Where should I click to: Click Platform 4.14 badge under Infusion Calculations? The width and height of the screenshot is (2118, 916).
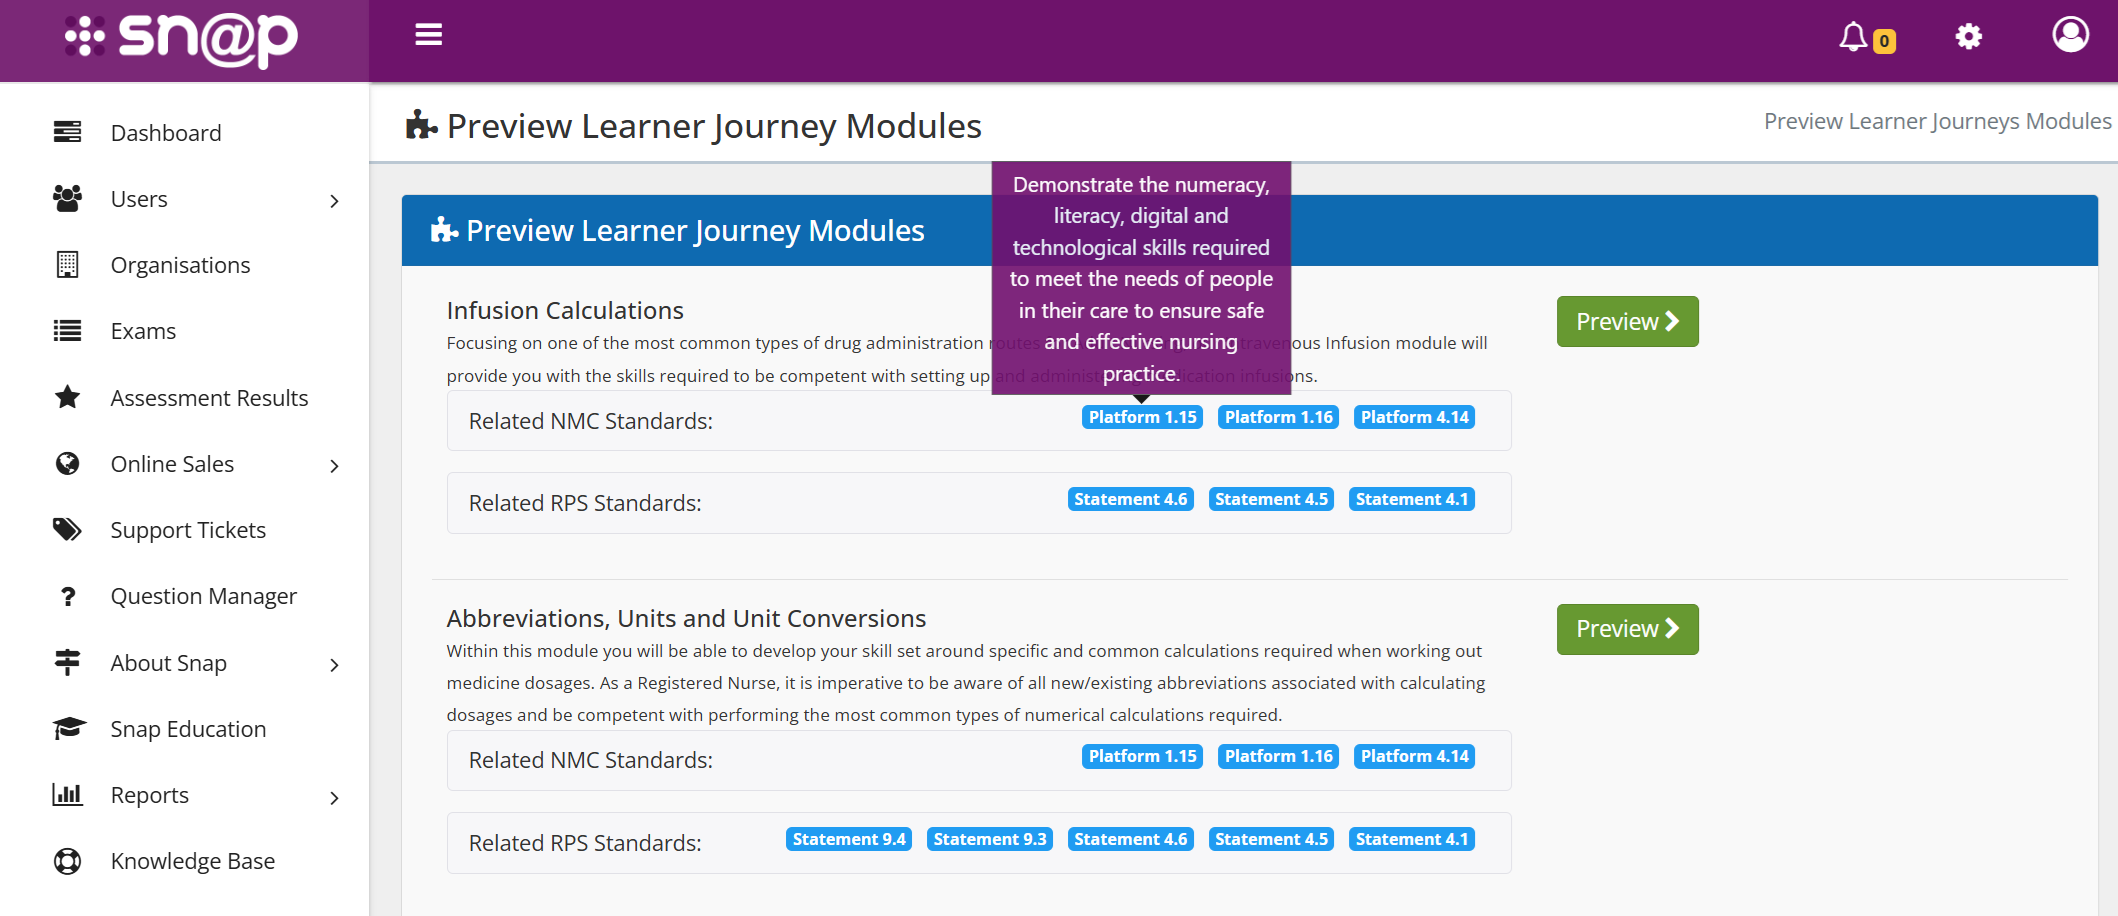point(1414,417)
